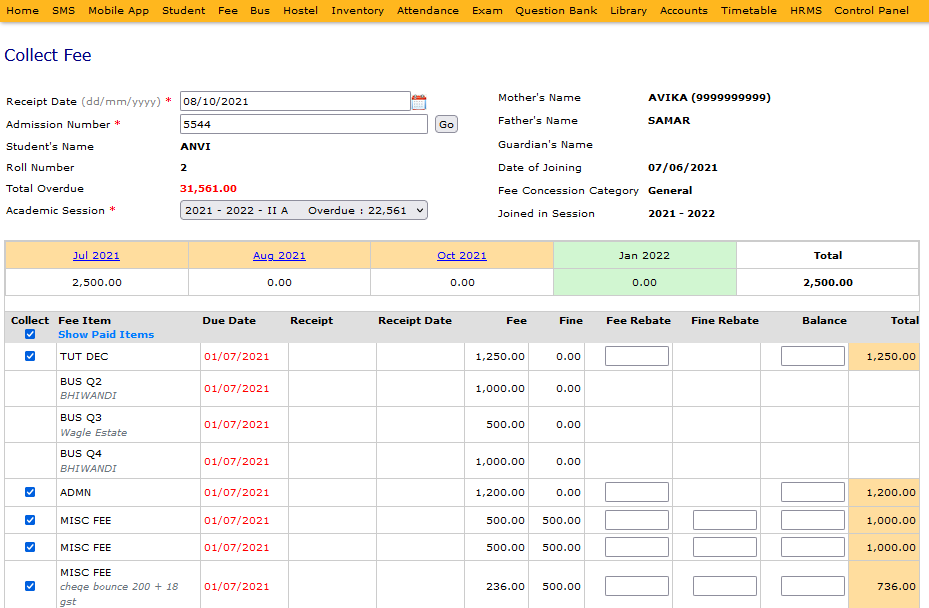
Task: Select the Jan 2022 green installment cell
Action: pos(645,256)
